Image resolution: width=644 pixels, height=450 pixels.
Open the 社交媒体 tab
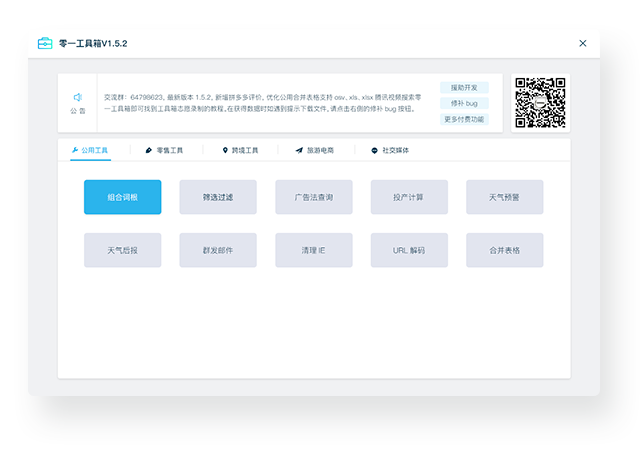[x=390, y=150]
